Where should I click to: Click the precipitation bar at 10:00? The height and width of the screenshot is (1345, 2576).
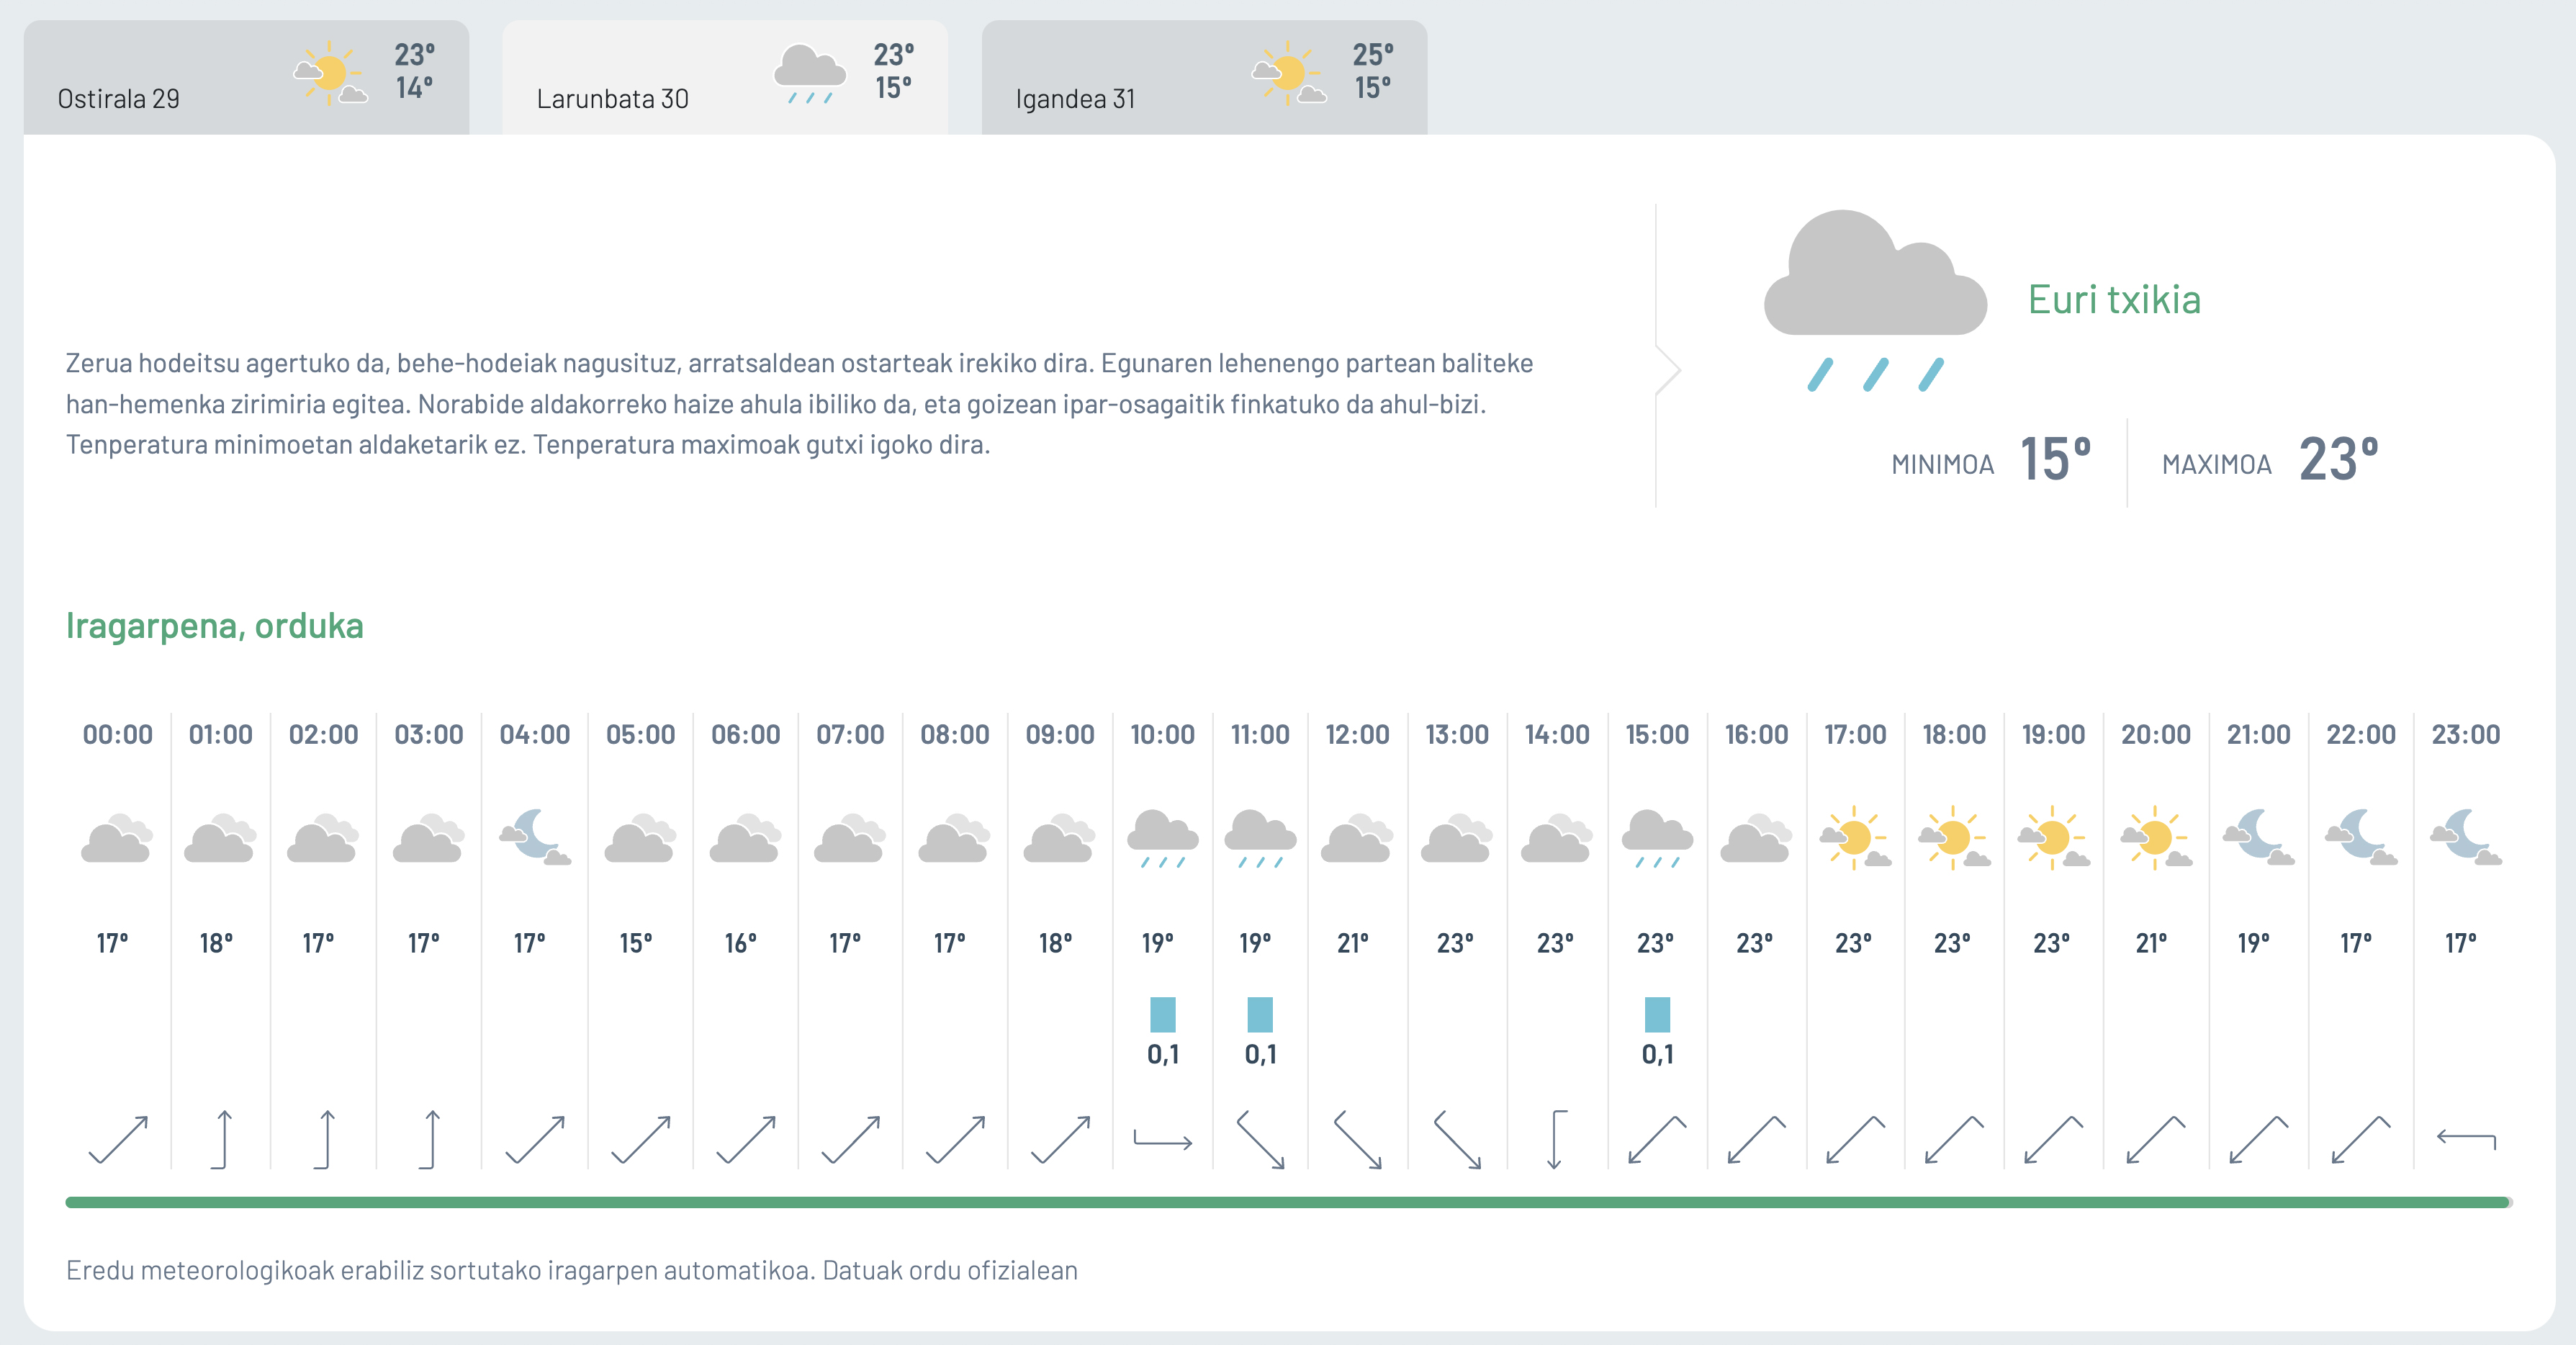pyautogui.click(x=1163, y=1014)
